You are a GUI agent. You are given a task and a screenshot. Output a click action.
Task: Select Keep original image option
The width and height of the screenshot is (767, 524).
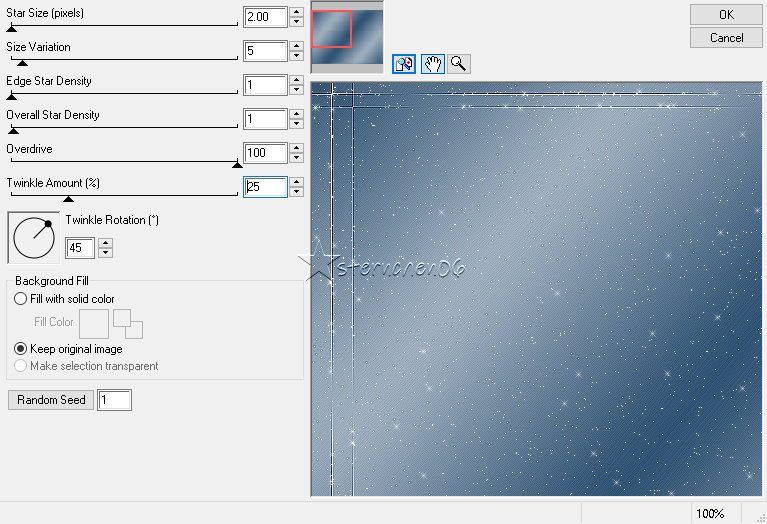[21, 349]
